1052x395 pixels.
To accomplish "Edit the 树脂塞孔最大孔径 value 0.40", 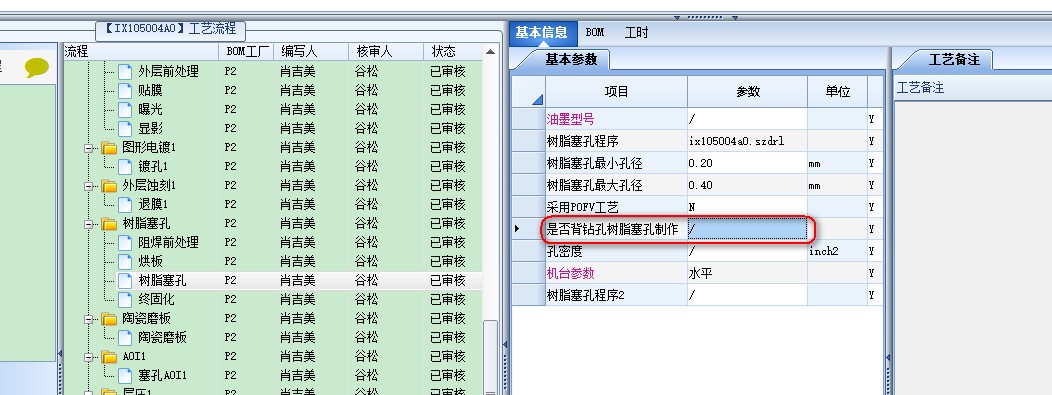I will (747, 185).
